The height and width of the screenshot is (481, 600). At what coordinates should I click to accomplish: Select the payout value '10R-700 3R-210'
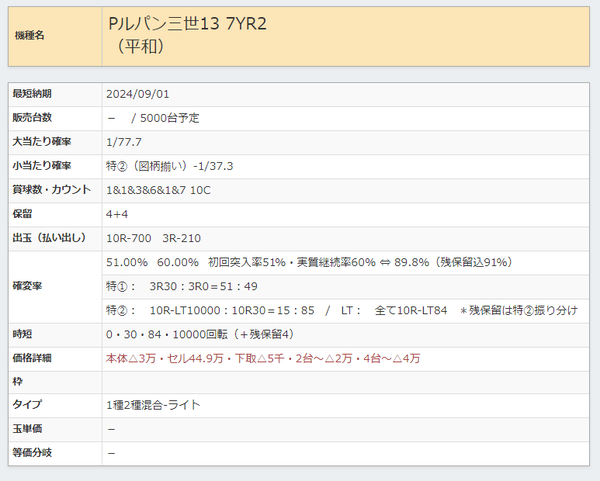tap(153, 238)
